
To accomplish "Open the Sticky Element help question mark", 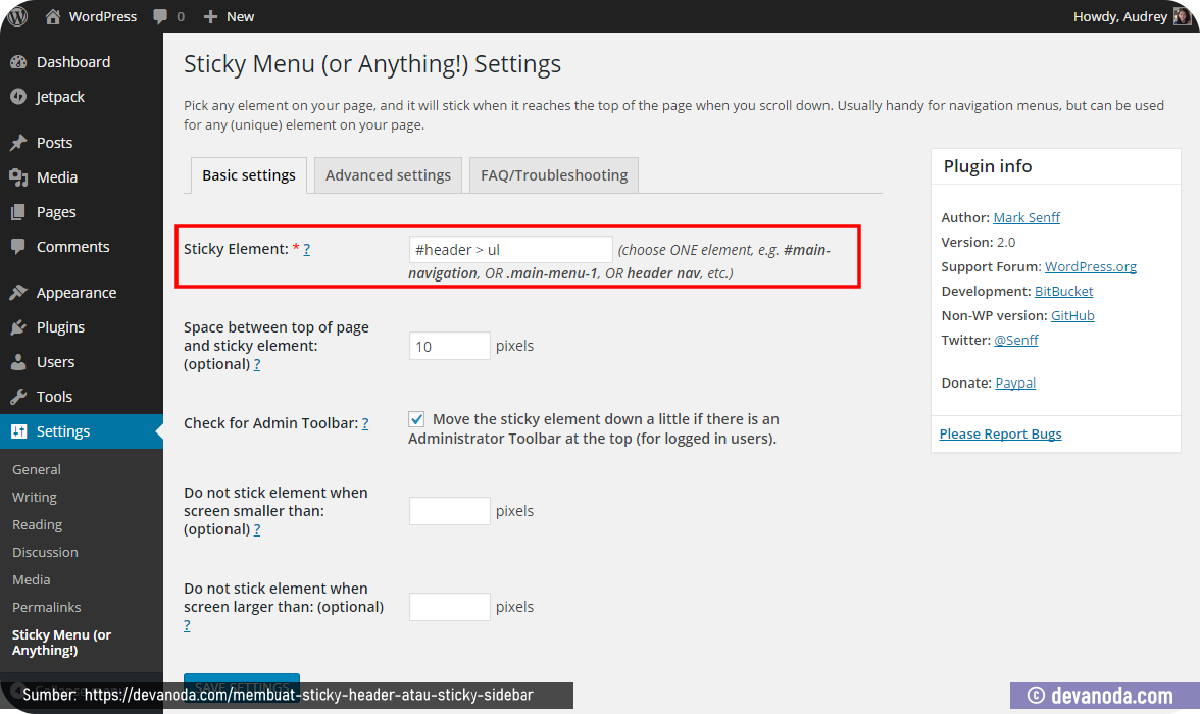I will pyautogui.click(x=306, y=249).
